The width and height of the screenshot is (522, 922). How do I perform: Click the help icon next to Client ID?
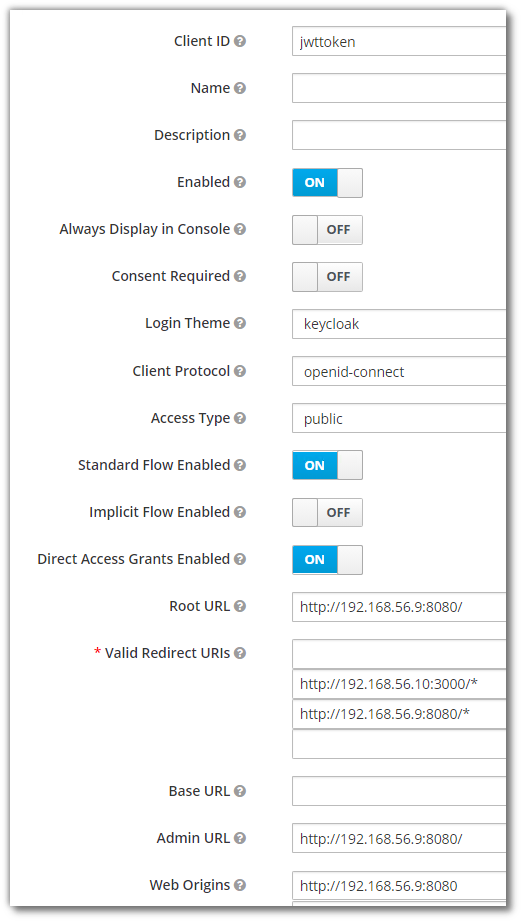(240, 41)
